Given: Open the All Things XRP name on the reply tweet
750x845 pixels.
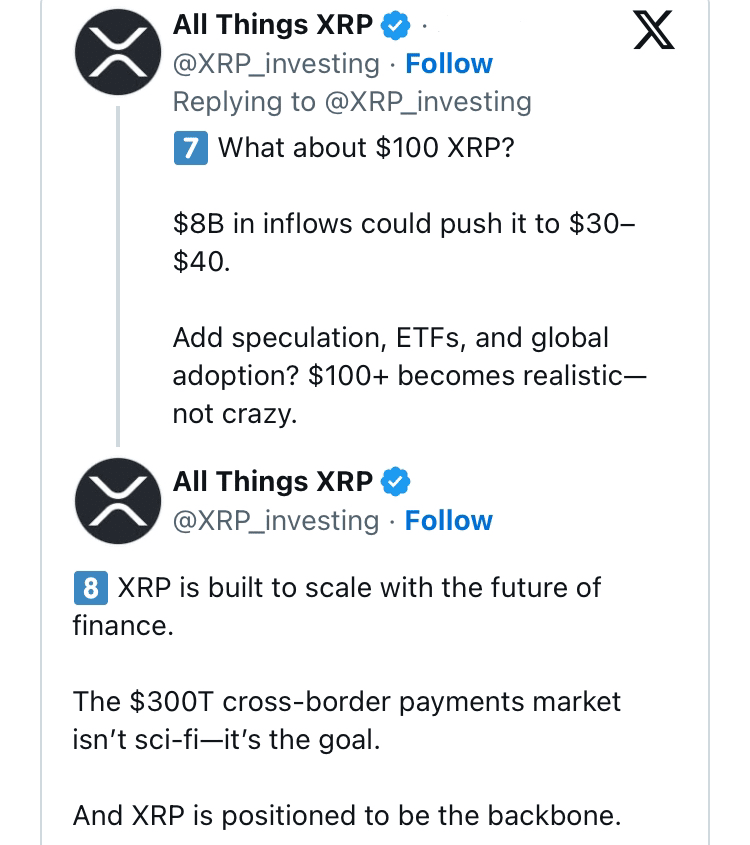Looking at the screenshot, I should tap(272, 24).
